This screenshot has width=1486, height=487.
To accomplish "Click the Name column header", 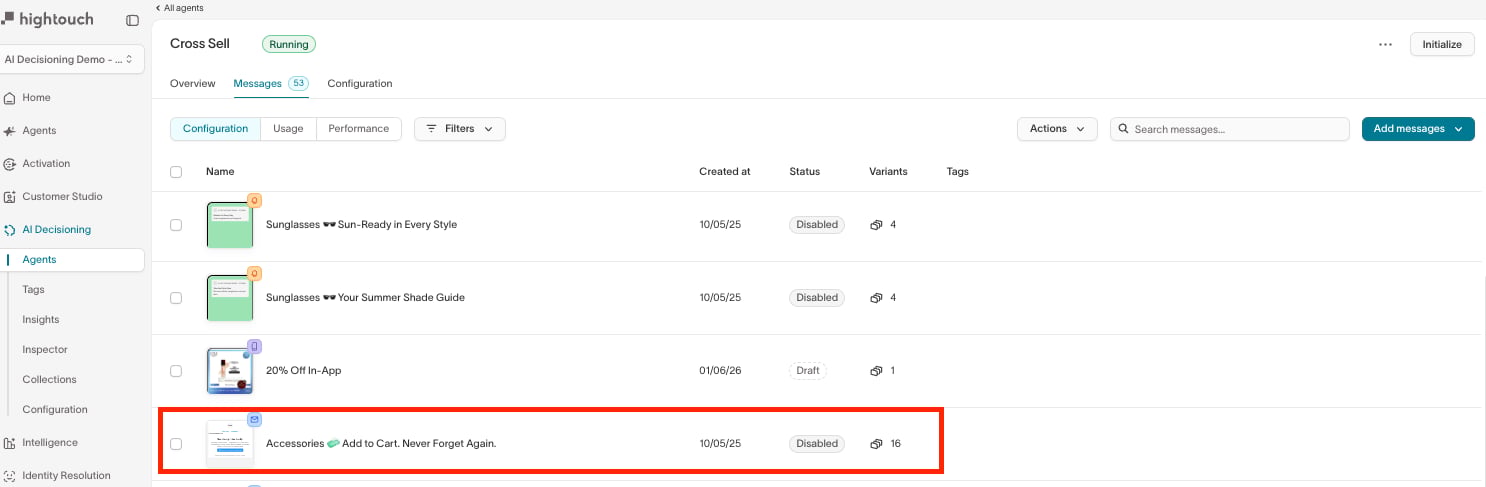I will pyautogui.click(x=220, y=172).
